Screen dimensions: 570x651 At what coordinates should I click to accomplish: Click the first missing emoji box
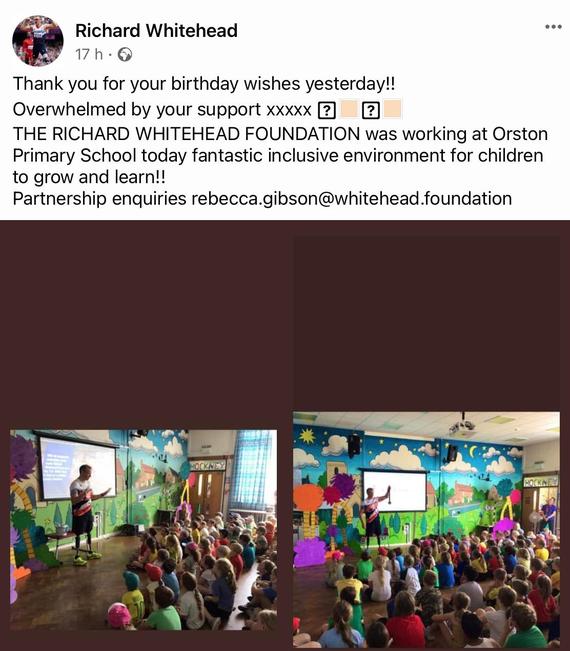(327, 110)
